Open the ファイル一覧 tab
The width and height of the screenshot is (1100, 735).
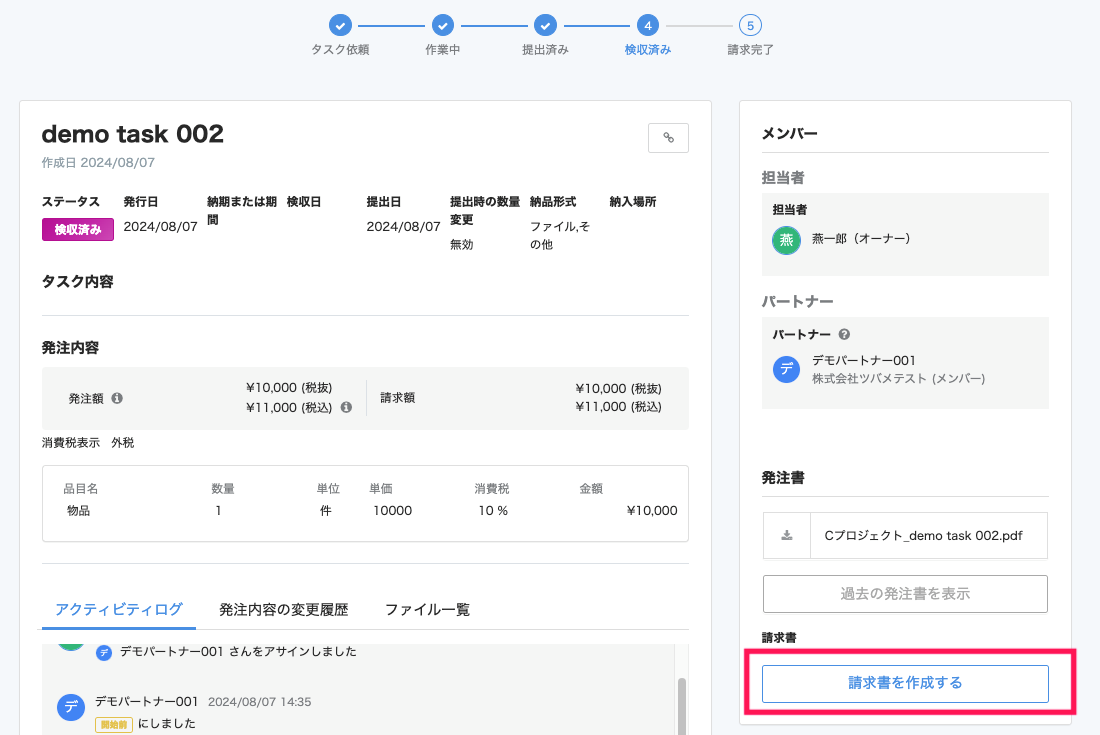coord(427,609)
